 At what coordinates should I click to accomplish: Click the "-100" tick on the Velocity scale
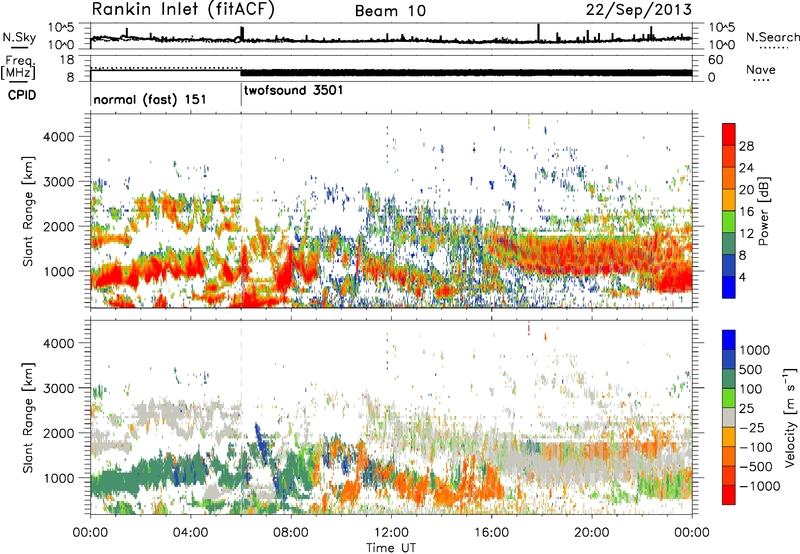click(755, 447)
